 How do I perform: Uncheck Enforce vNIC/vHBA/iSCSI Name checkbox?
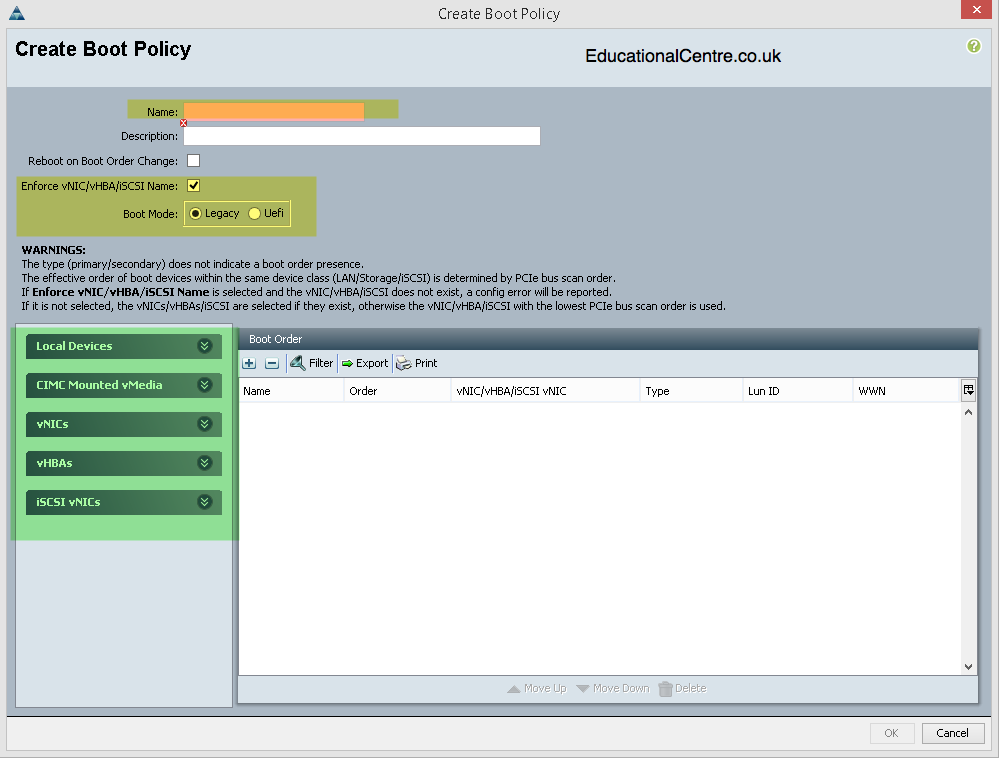[194, 185]
